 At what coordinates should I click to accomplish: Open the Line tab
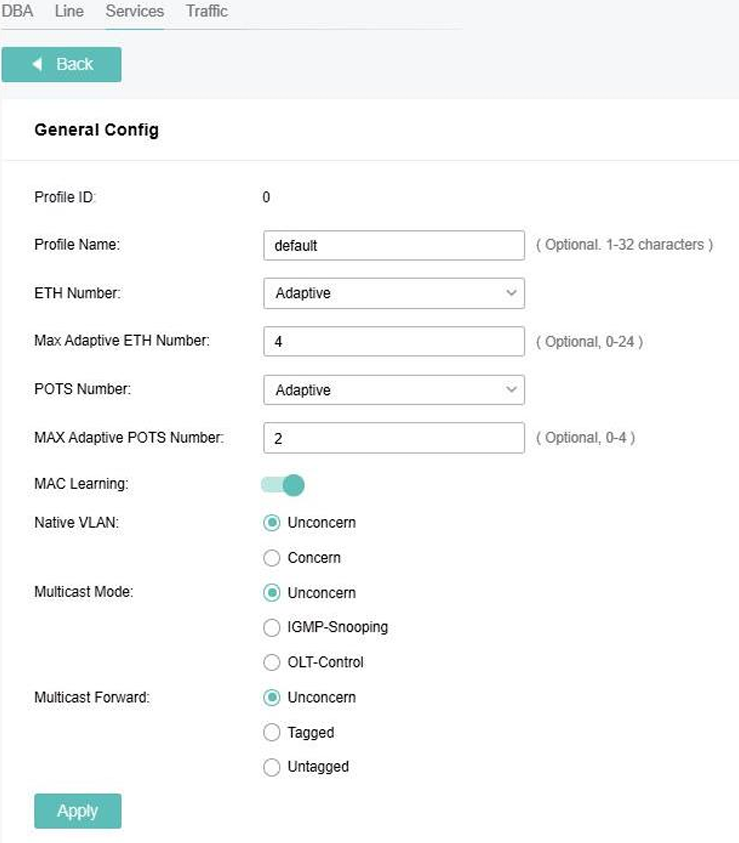(x=69, y=11)
